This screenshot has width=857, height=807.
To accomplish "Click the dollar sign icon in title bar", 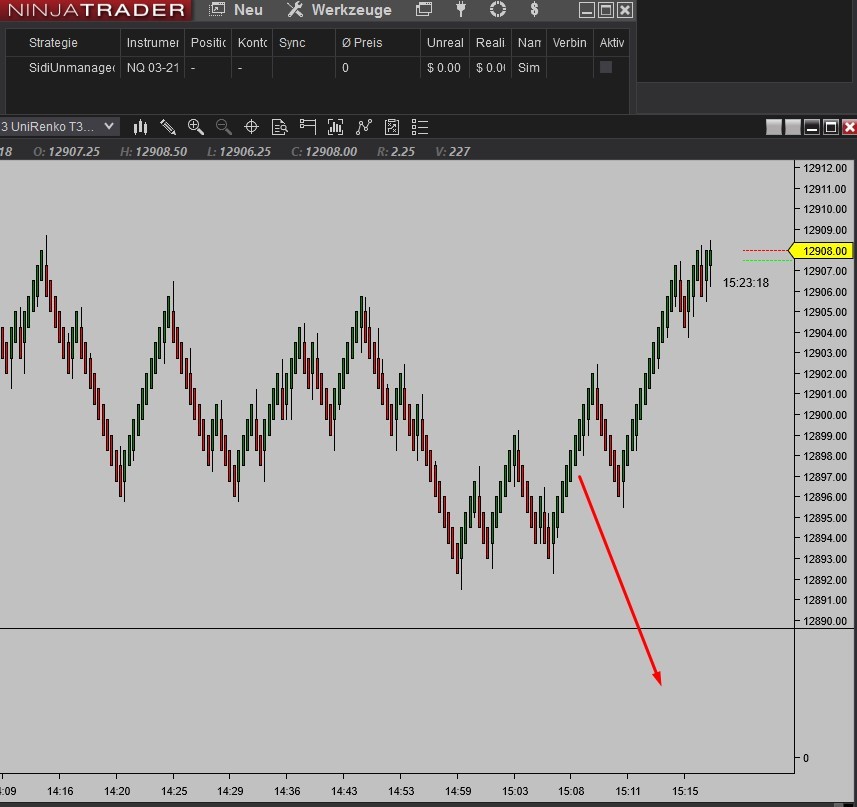I will point(535,10).
